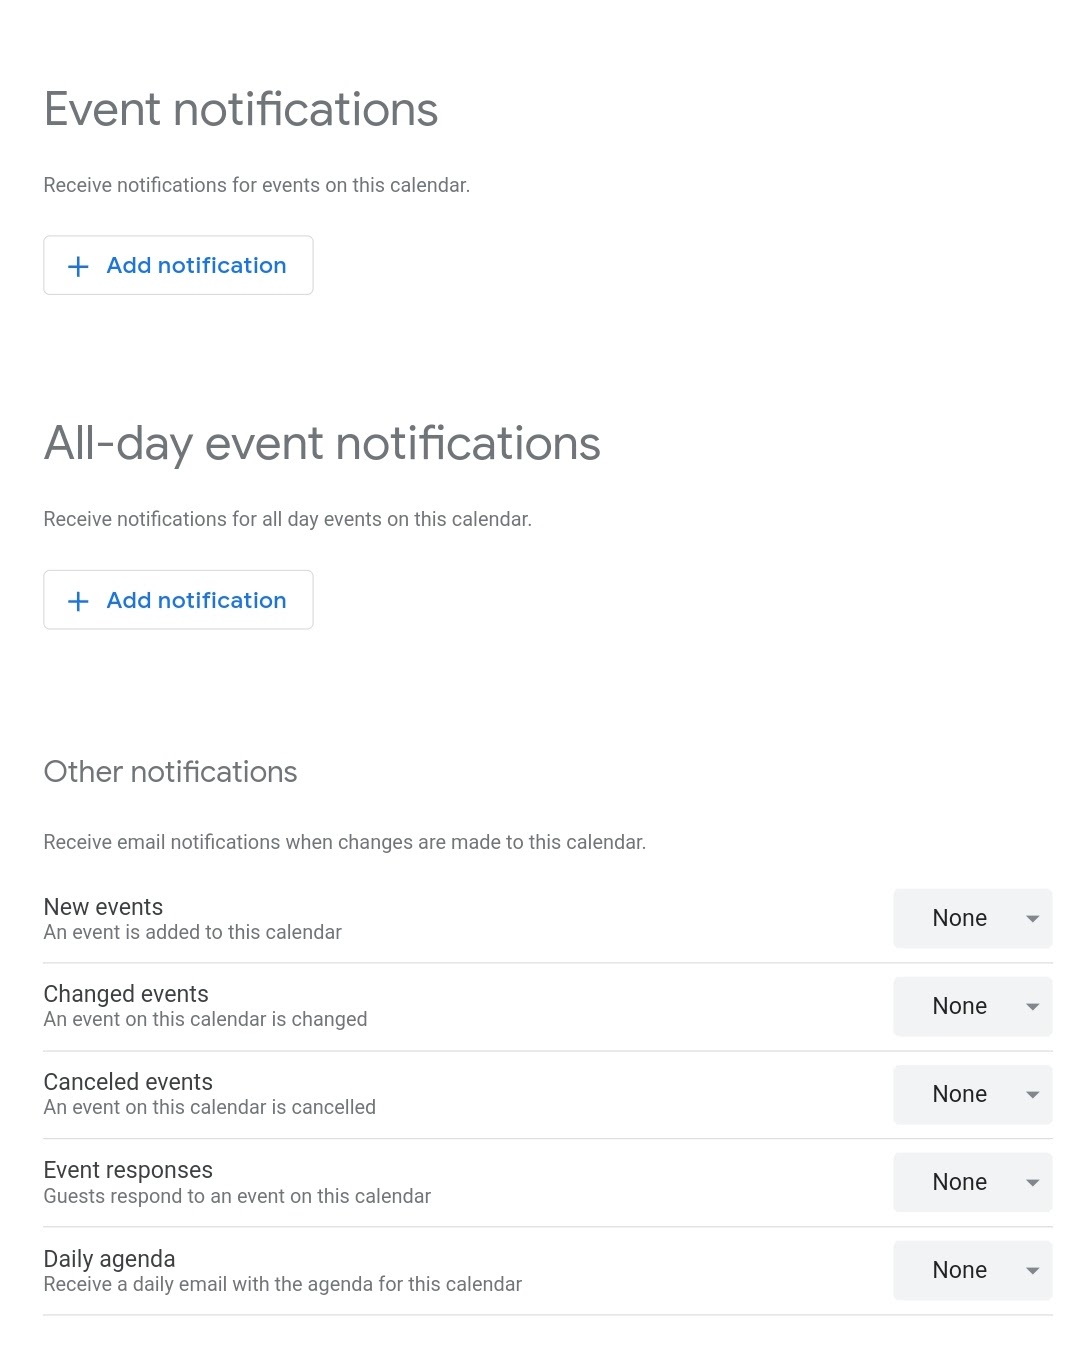Click the All-day event notifications heading

[322, 443]
